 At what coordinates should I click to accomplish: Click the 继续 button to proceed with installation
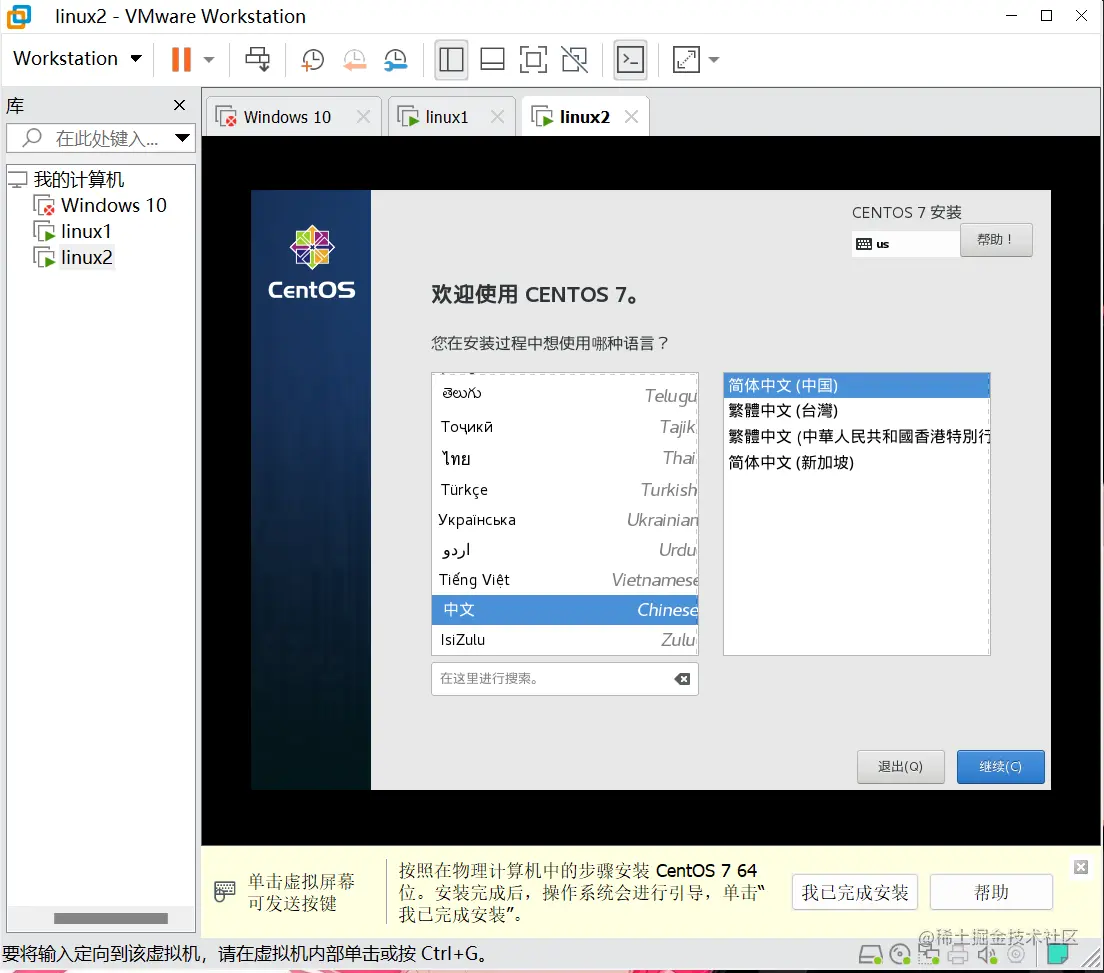click(1000, 766)
